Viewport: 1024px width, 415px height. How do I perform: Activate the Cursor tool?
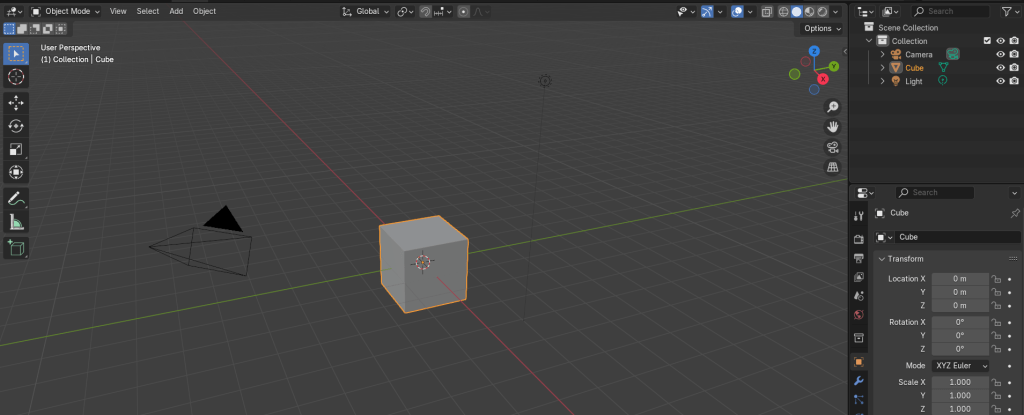(x=16, y=77)
